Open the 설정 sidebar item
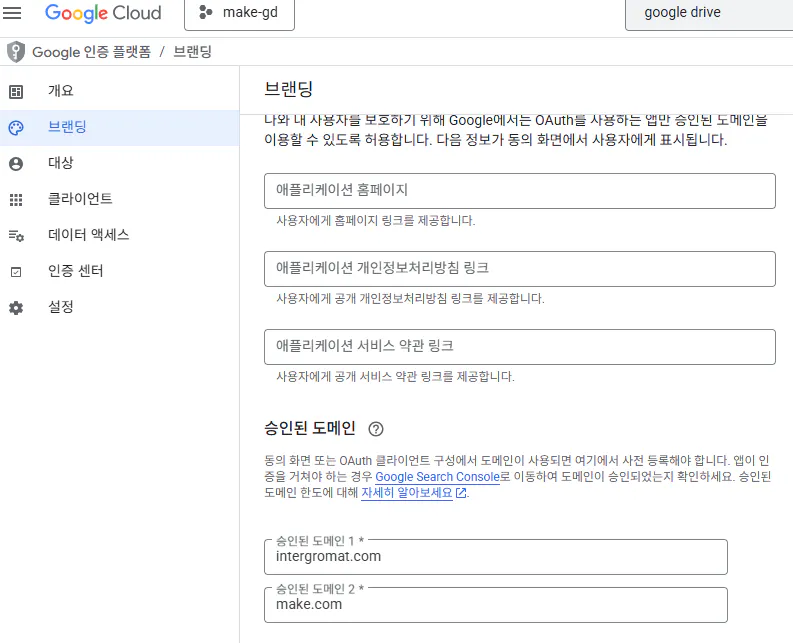This screenshot has height=643, width=793. coord(120,307)
